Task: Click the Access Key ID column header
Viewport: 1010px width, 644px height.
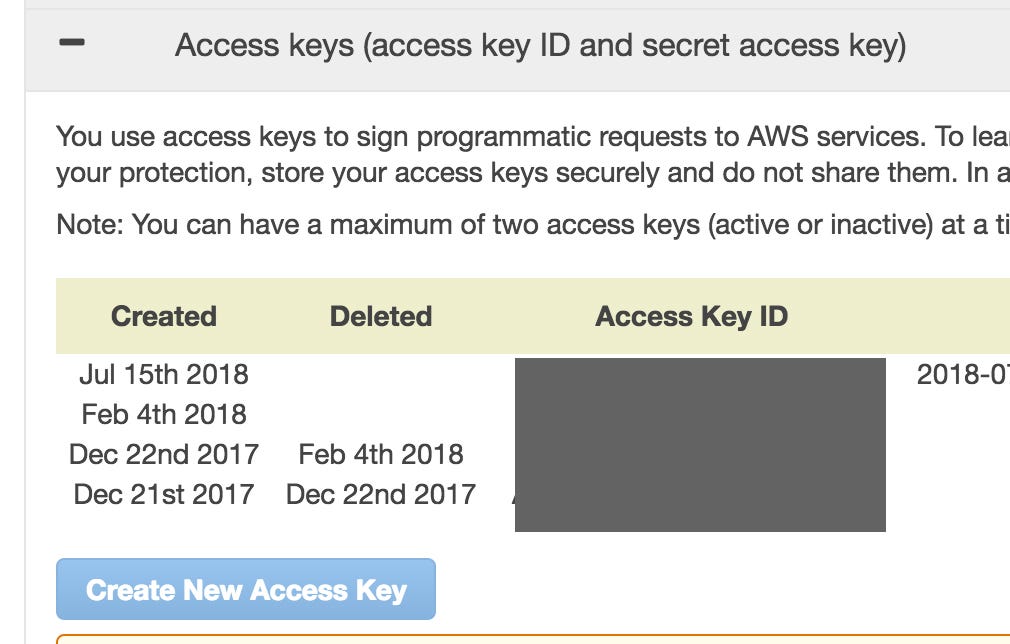Action: [x=692, y=316]
